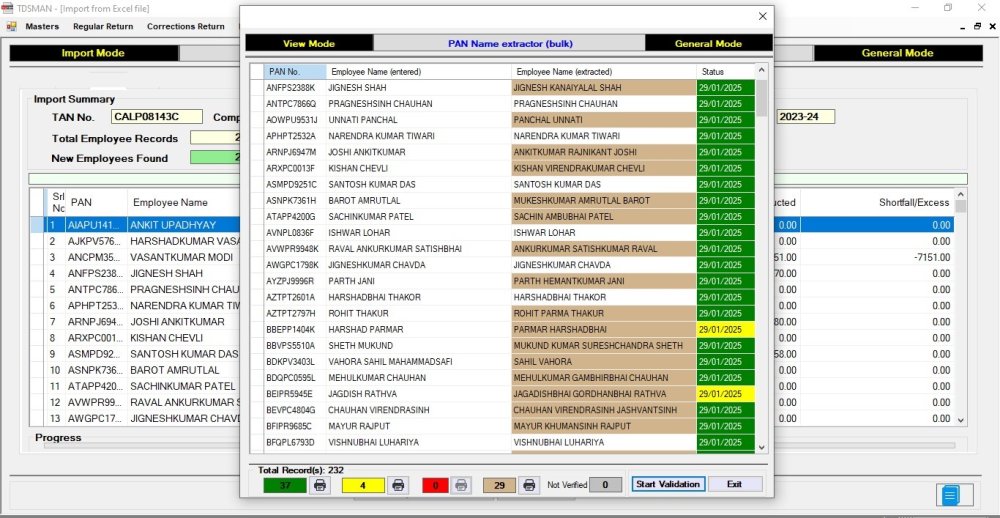Print the green matched records list
Viewport: 1000px width, 518px height.
(x=320, y=485)
